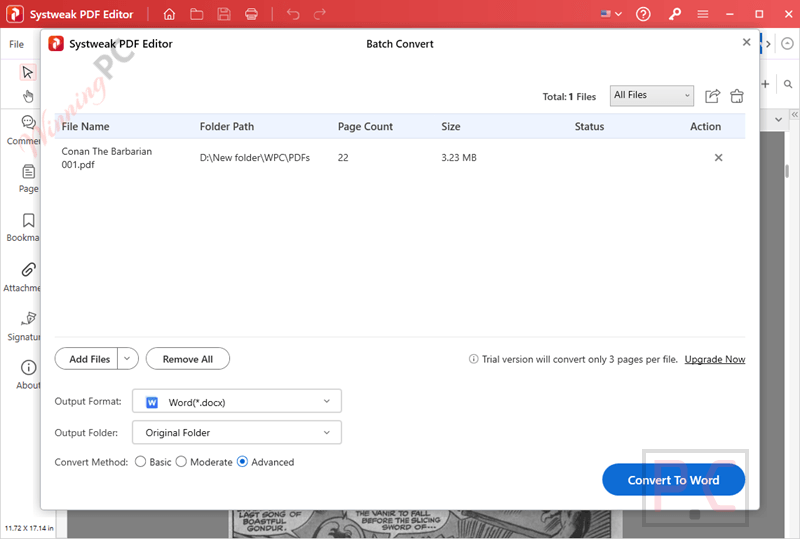This screenshot has width=800, height=539.
Task: Remove Conan The Barbarian 001.pdf from list
Action: pyautogui.click(x=718, y=158)
